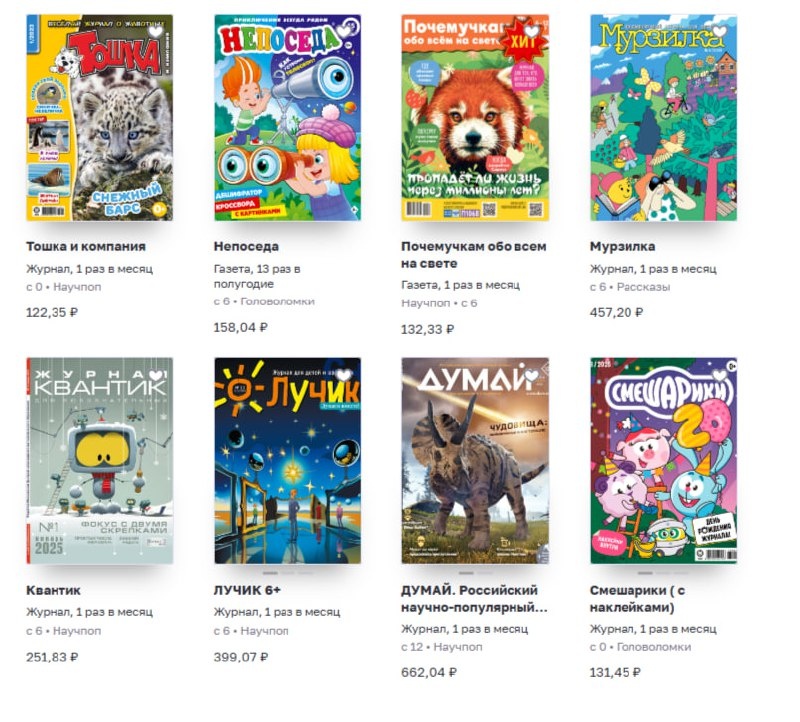Click carousel indicator under Лучик cover

tap(287, 573)
